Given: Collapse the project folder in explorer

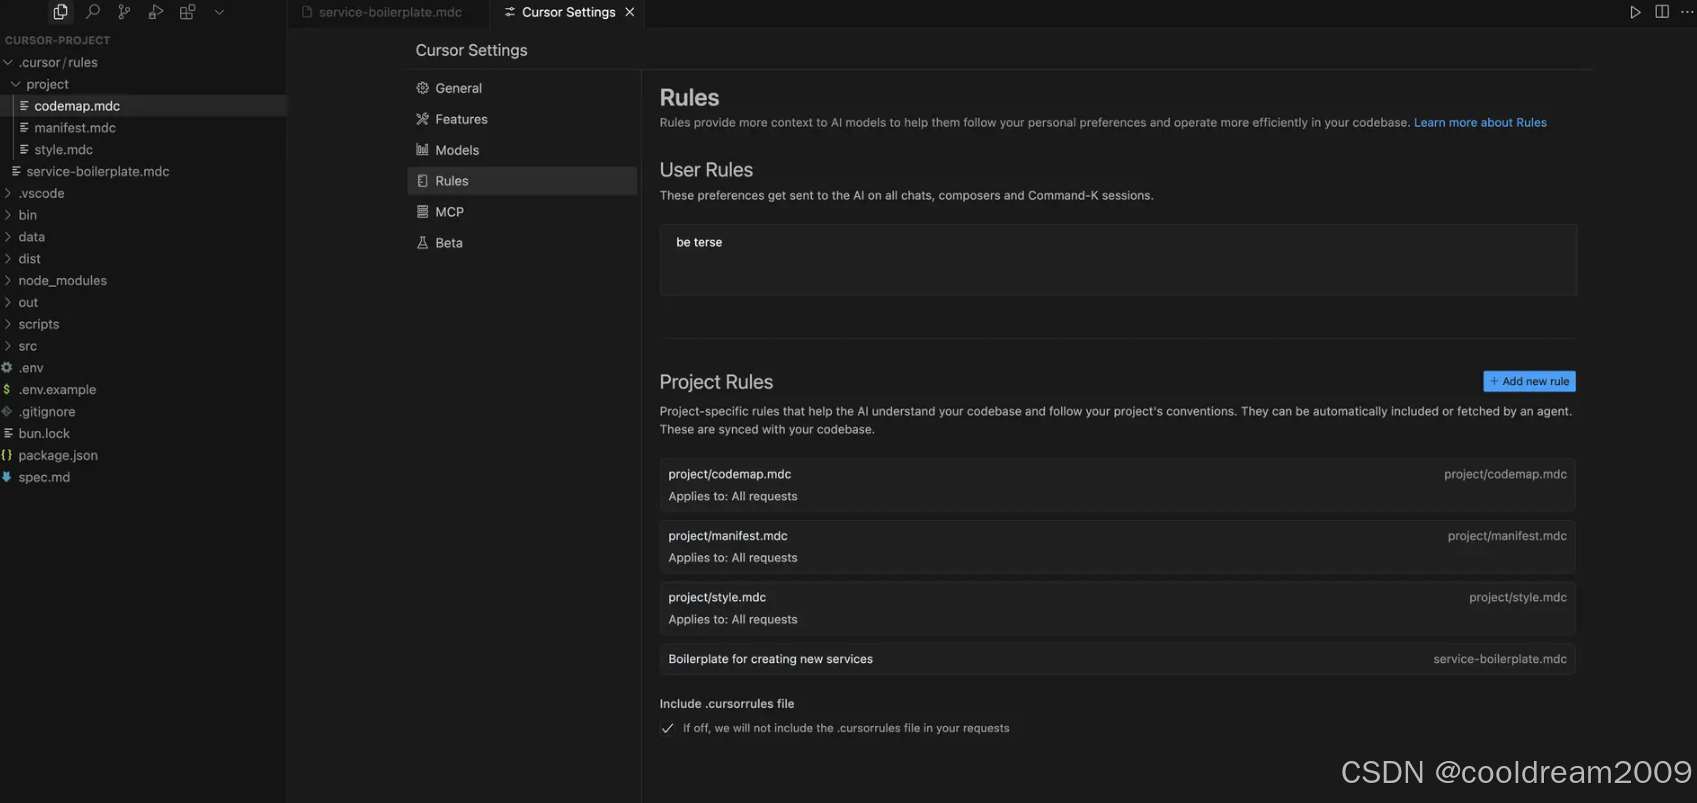Looking at the screenshot, I should point(143,84).
